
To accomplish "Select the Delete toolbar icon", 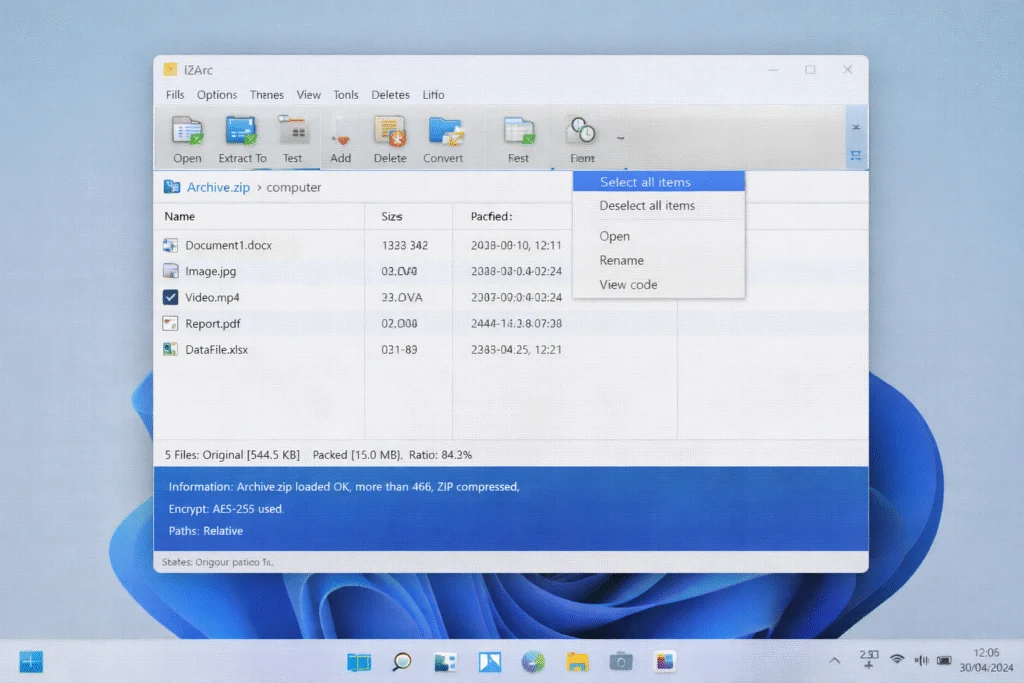I will pos(390,137).
